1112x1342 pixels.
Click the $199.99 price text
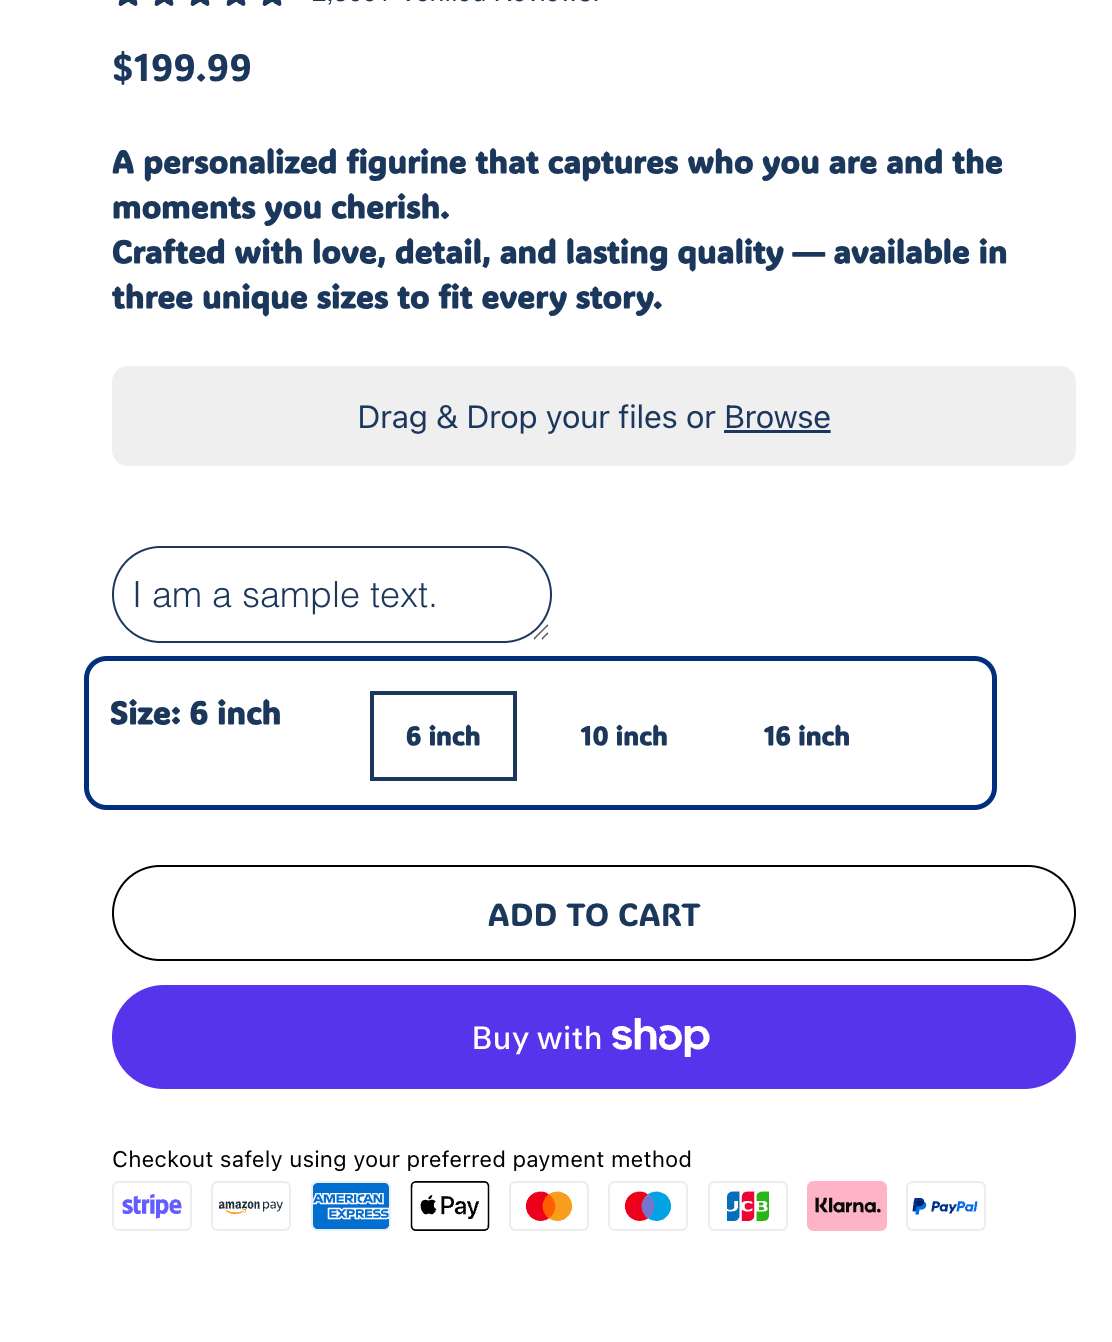point(182,68)
